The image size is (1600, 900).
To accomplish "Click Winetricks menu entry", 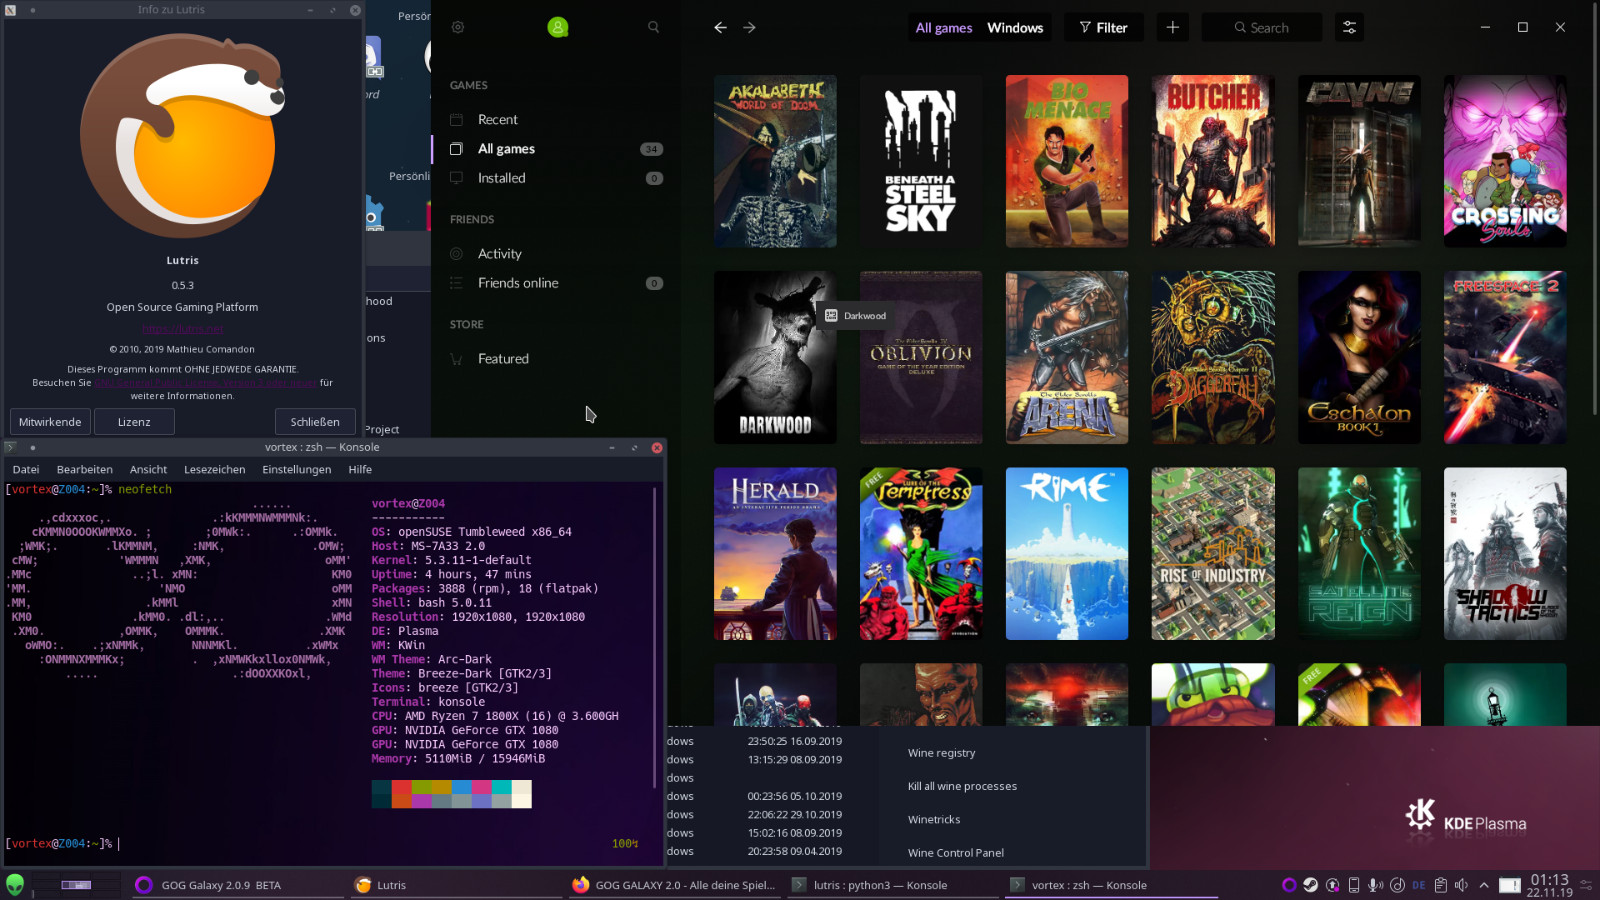I will pos(934,819).
